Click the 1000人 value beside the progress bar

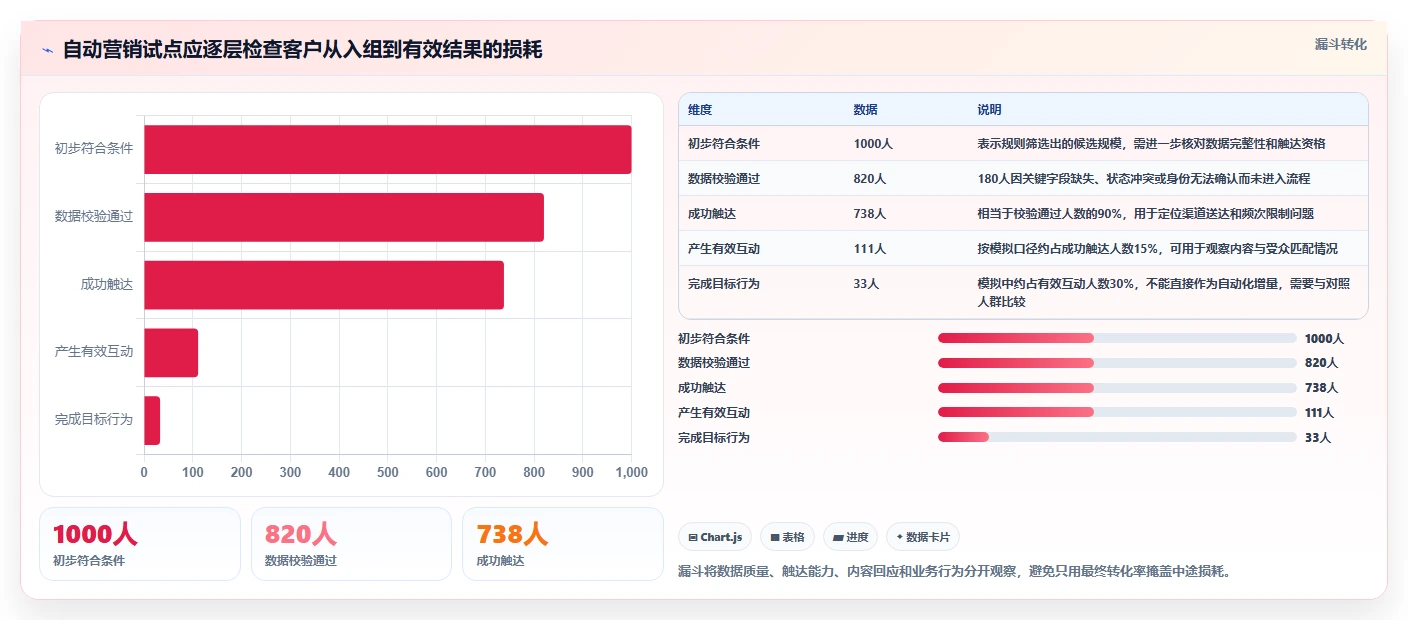pyautogui.click(x=1324, y=339)
